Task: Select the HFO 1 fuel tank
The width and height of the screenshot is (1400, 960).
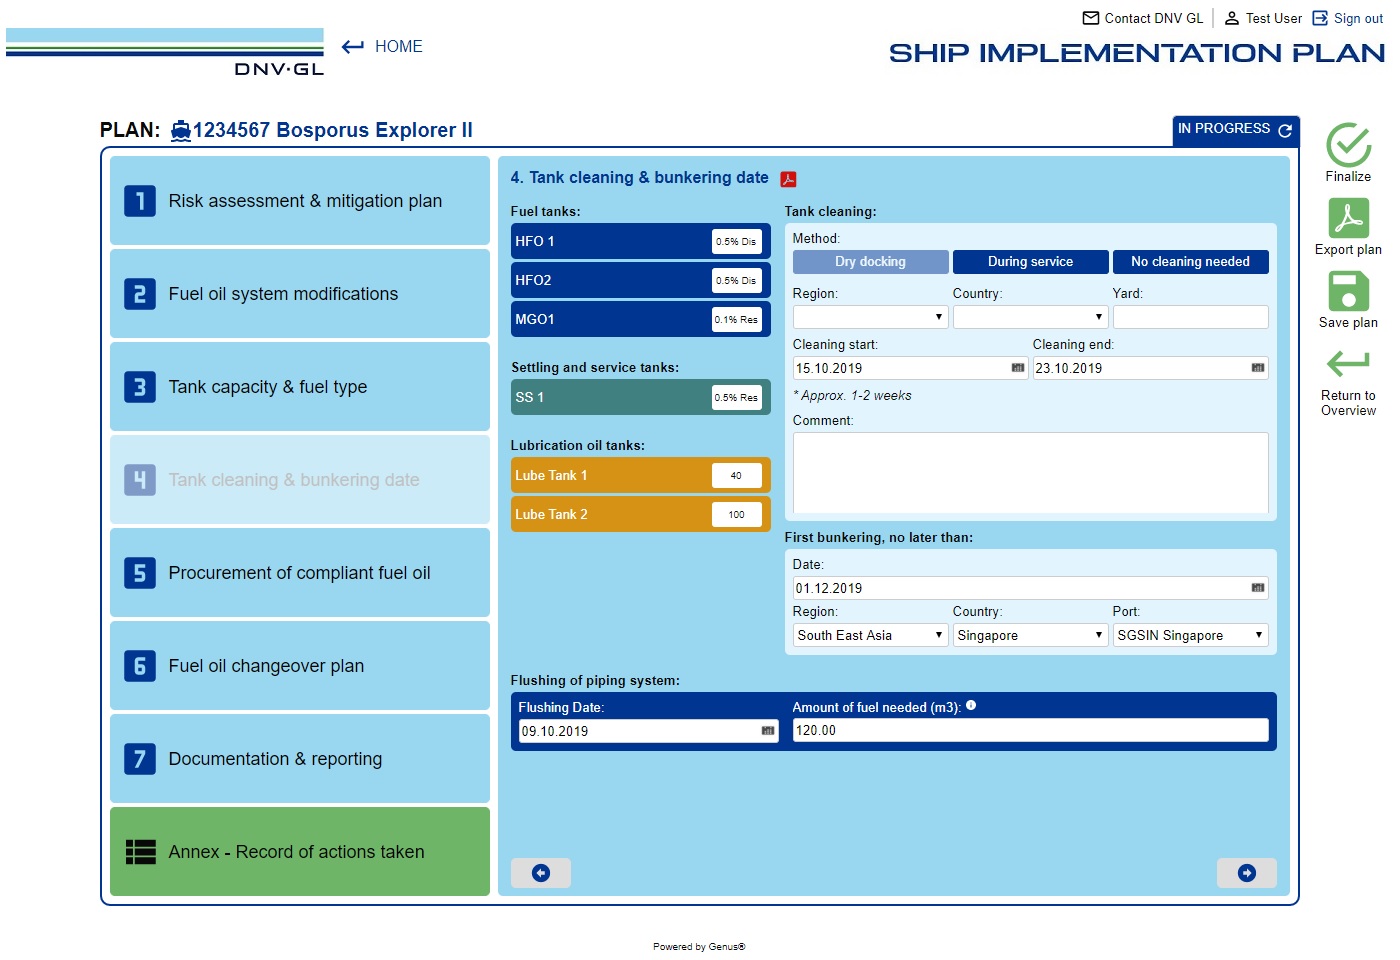Action: (x=600, y=241)
